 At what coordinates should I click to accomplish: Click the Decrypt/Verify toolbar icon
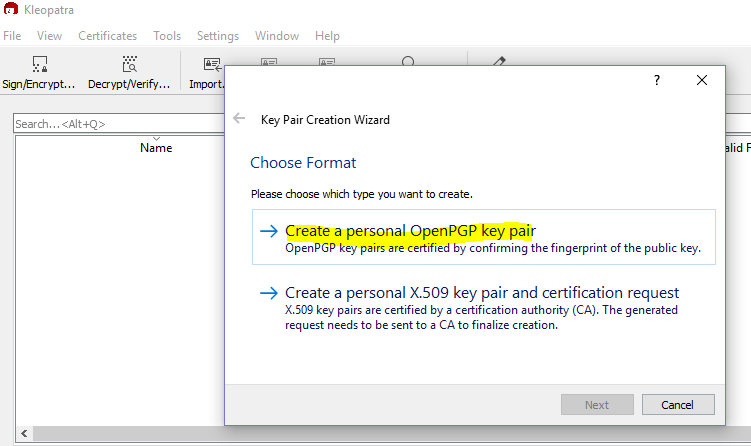(129, 72)
